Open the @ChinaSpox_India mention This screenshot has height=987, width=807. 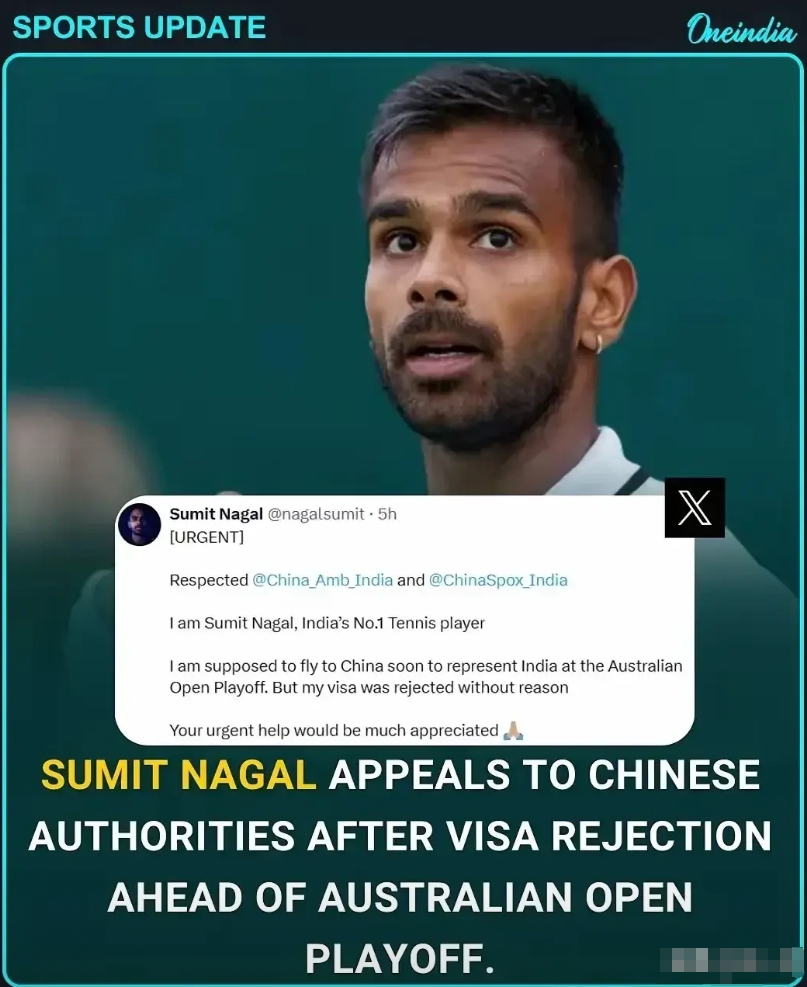[x=498, y=580]
